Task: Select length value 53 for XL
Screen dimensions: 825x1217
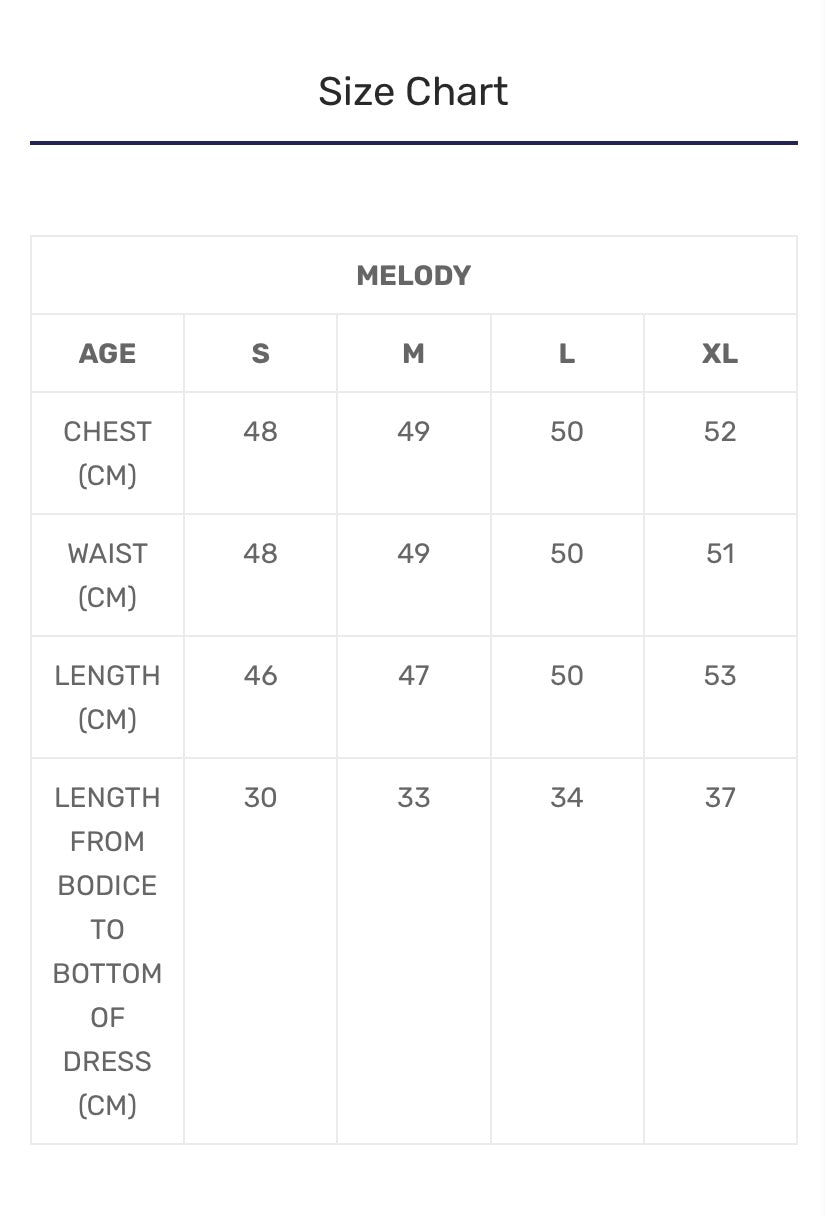Action: tap(720, 676)
